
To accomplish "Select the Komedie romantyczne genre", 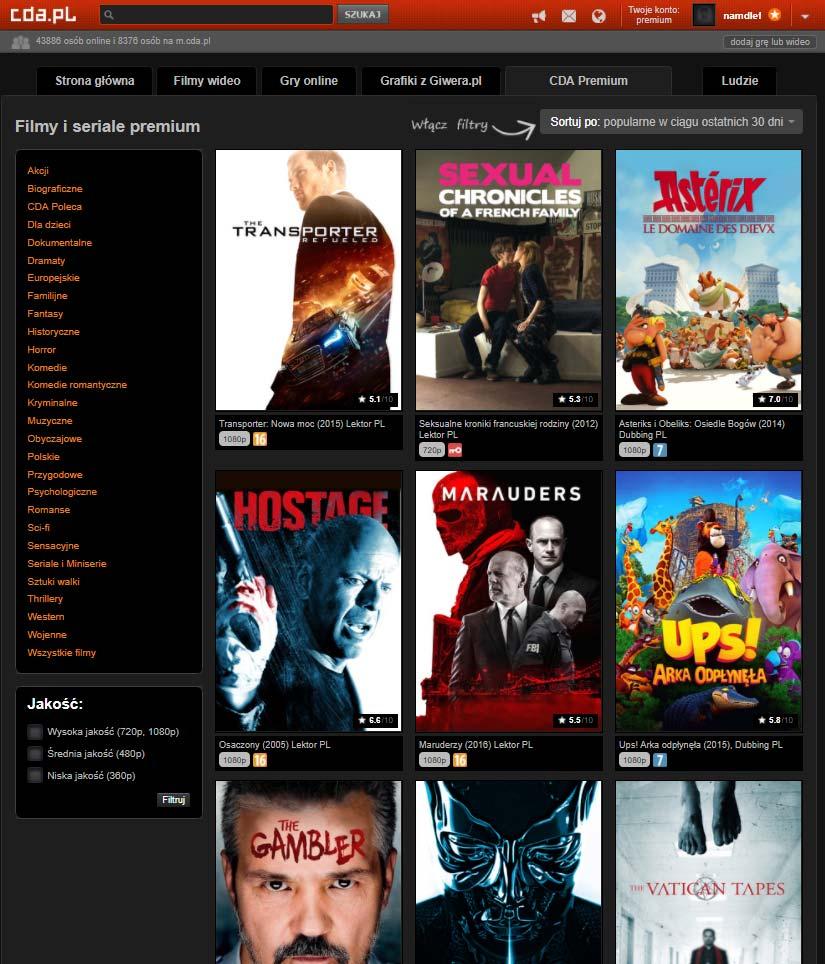I will pyautogui.click(x=77, y=385).
